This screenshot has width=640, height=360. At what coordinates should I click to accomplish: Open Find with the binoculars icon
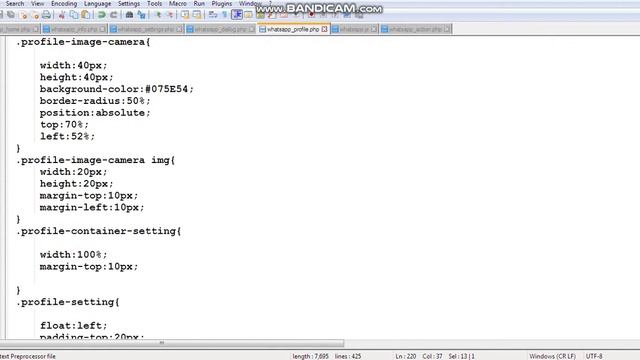click(x=129, y=15)
